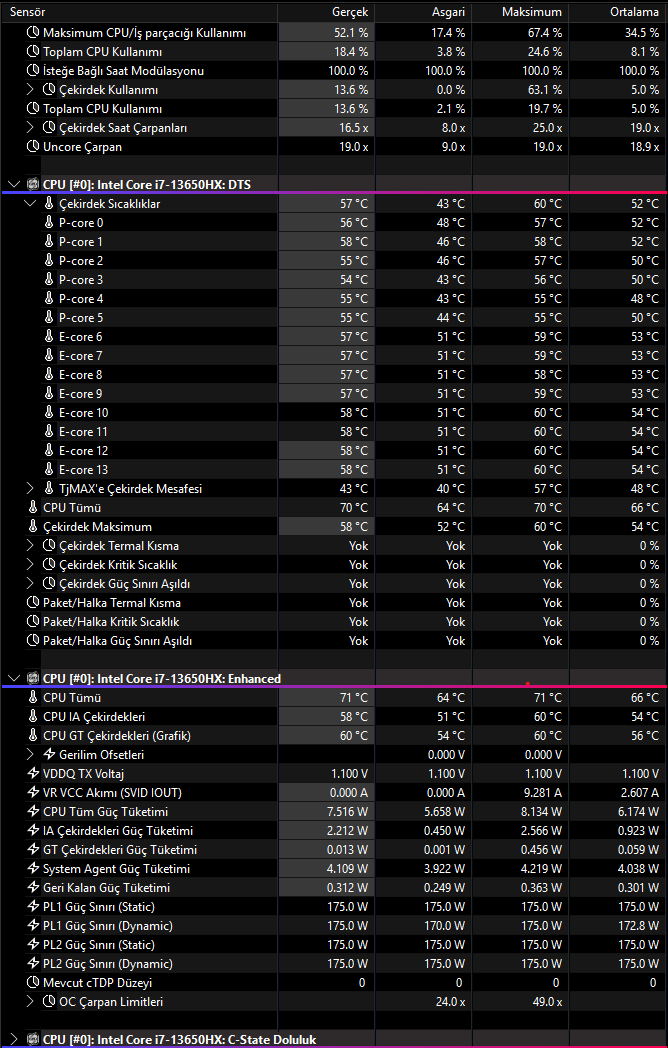Collapse the CPU DTS sensor group
This screenshot has height=1048, width=668.
[x=14, y=184]
